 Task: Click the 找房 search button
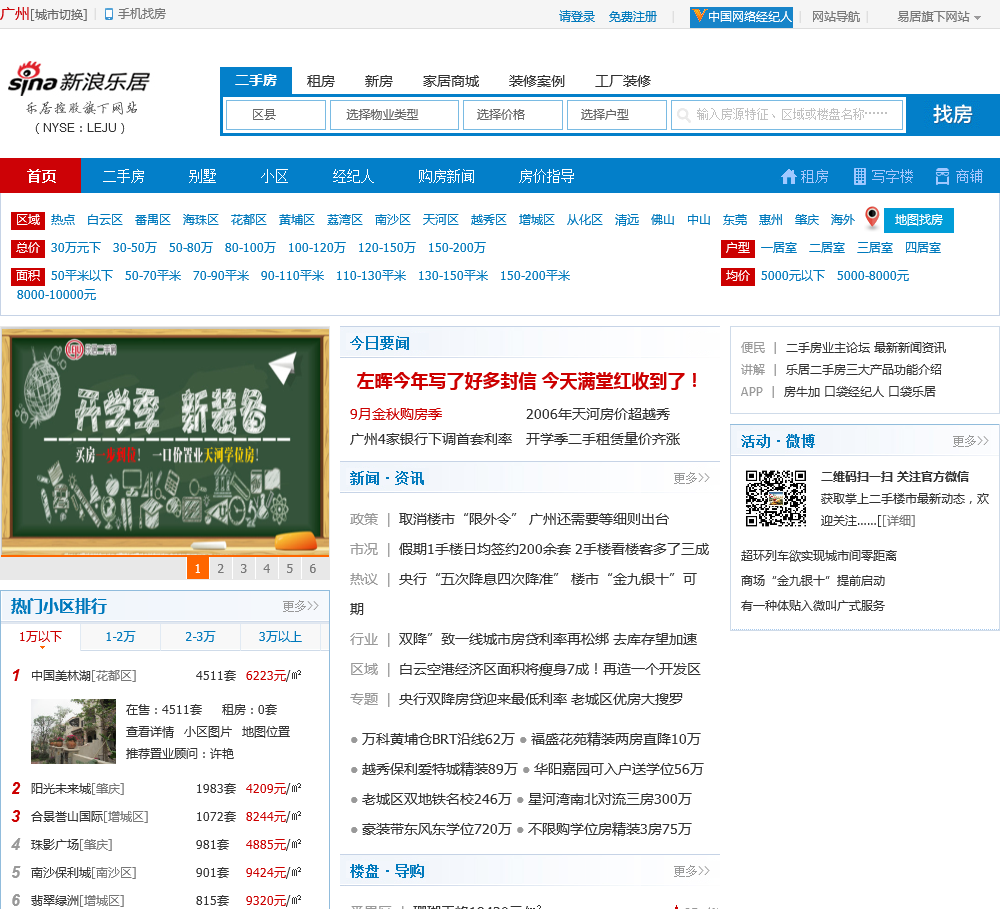[x=953, y=115]
